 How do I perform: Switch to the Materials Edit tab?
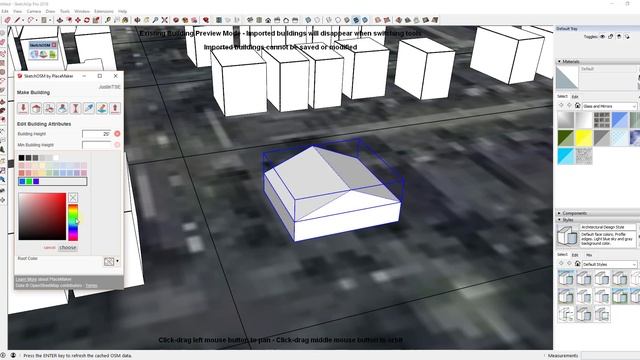(575, 96)
